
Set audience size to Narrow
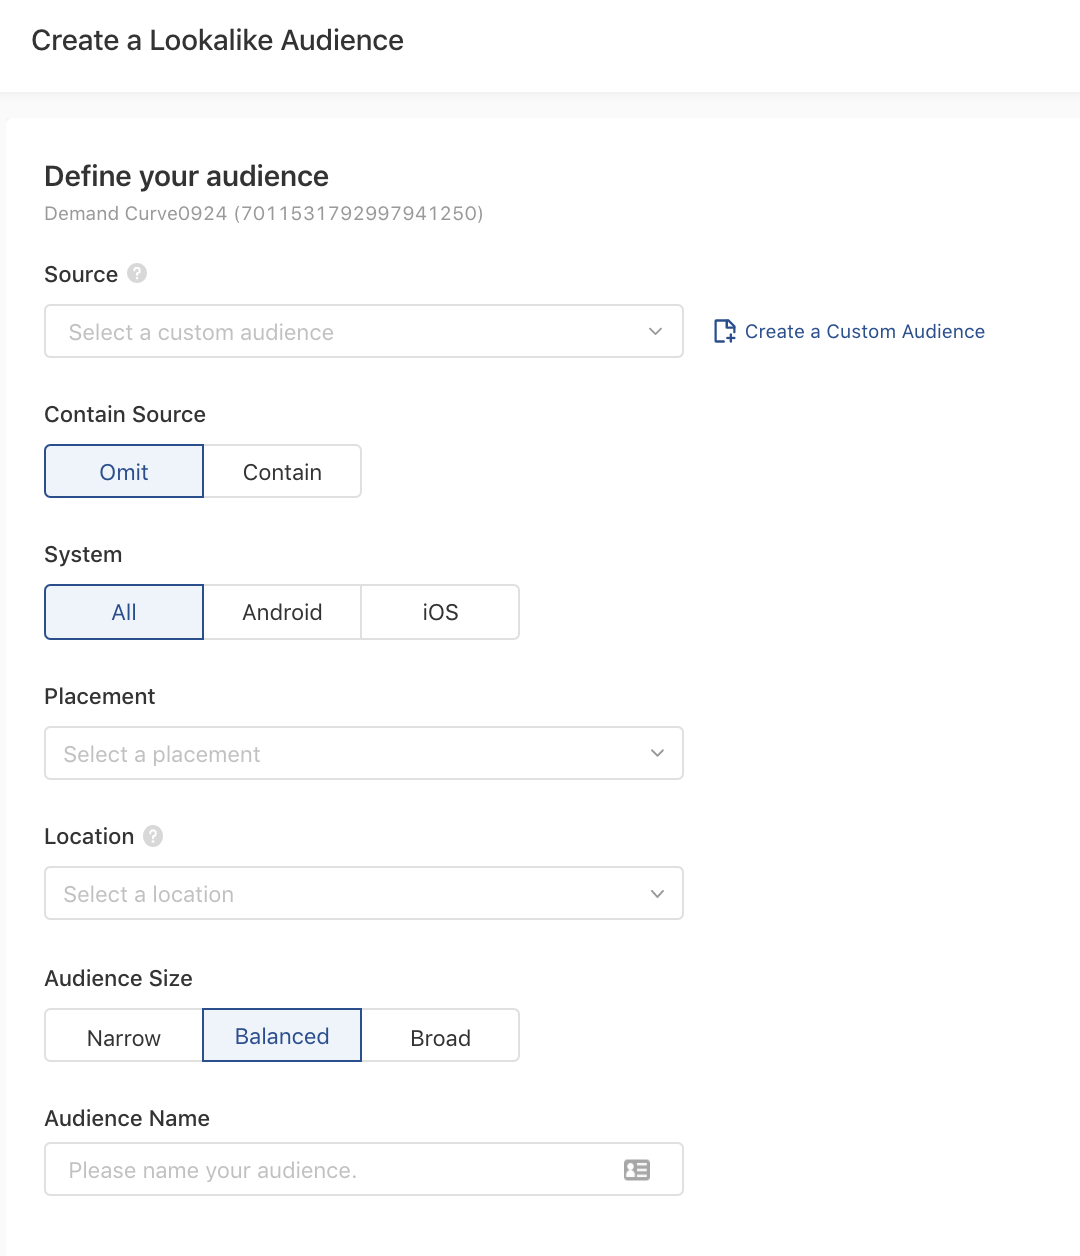click(124, 1037)
